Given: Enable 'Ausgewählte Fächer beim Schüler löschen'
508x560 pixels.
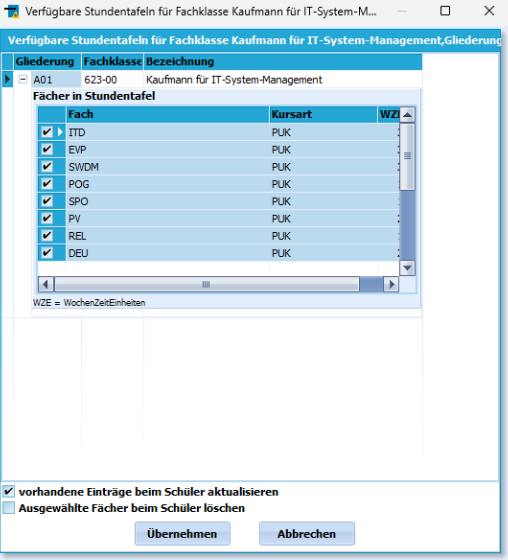Looking at the screenshot, I should click(9, 508).
